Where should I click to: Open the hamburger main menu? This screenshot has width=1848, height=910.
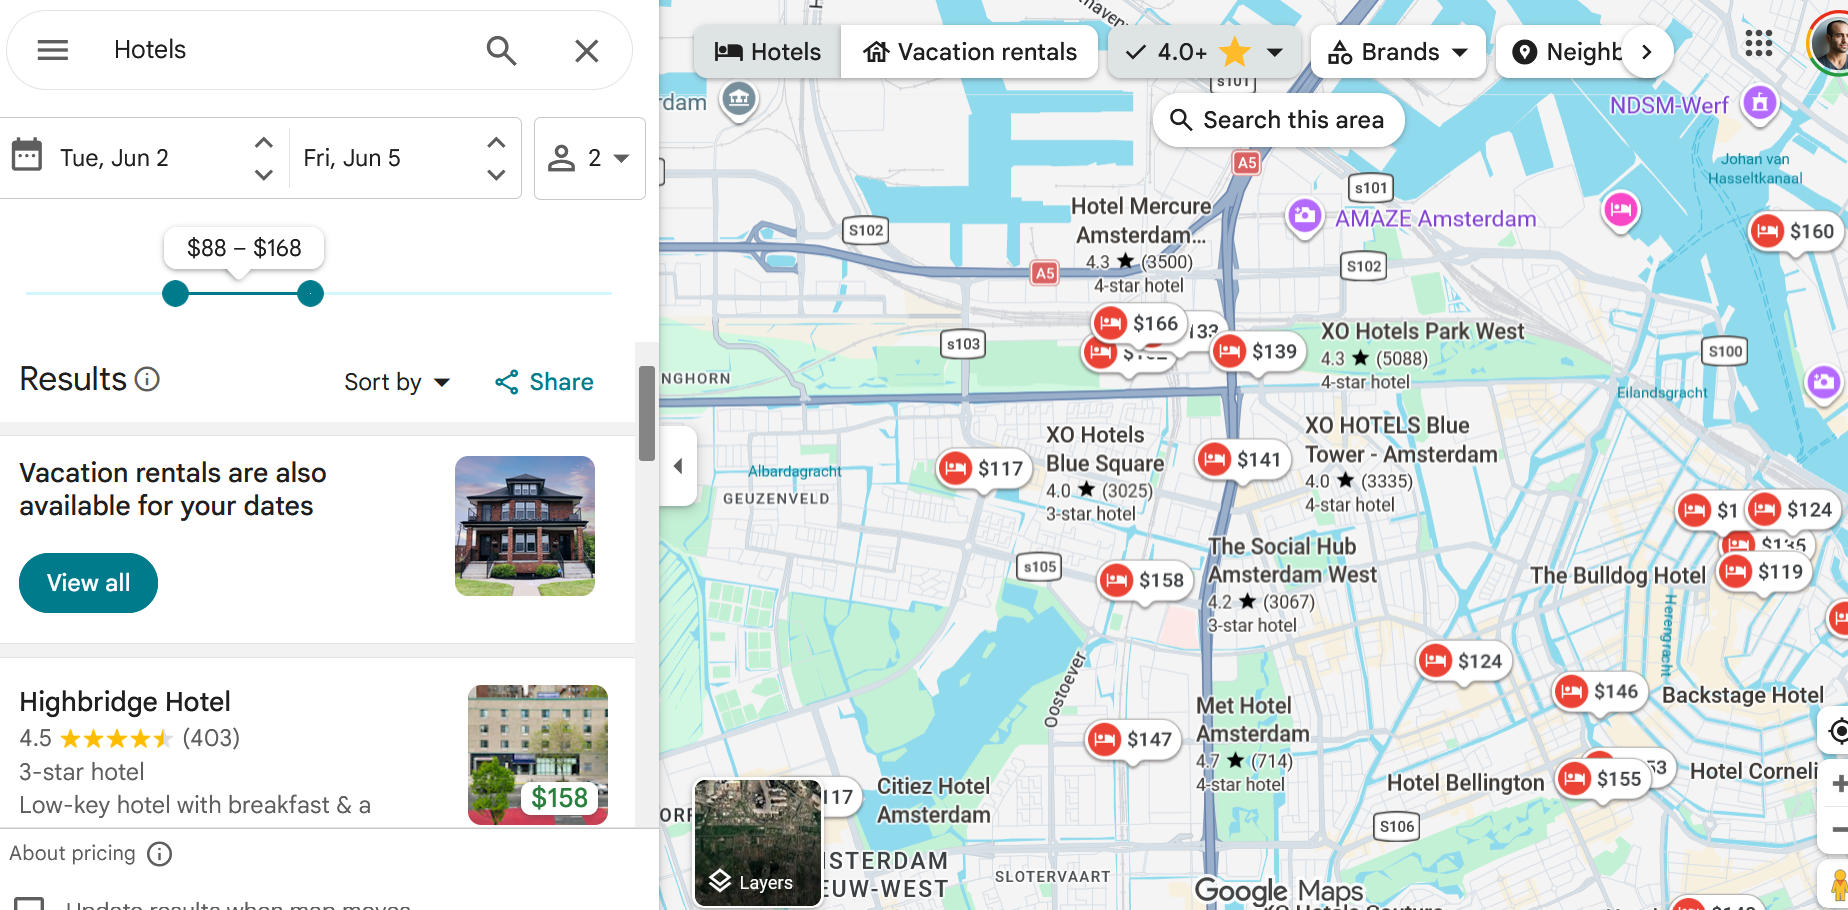pyautogui.click(x=53, y=50)
